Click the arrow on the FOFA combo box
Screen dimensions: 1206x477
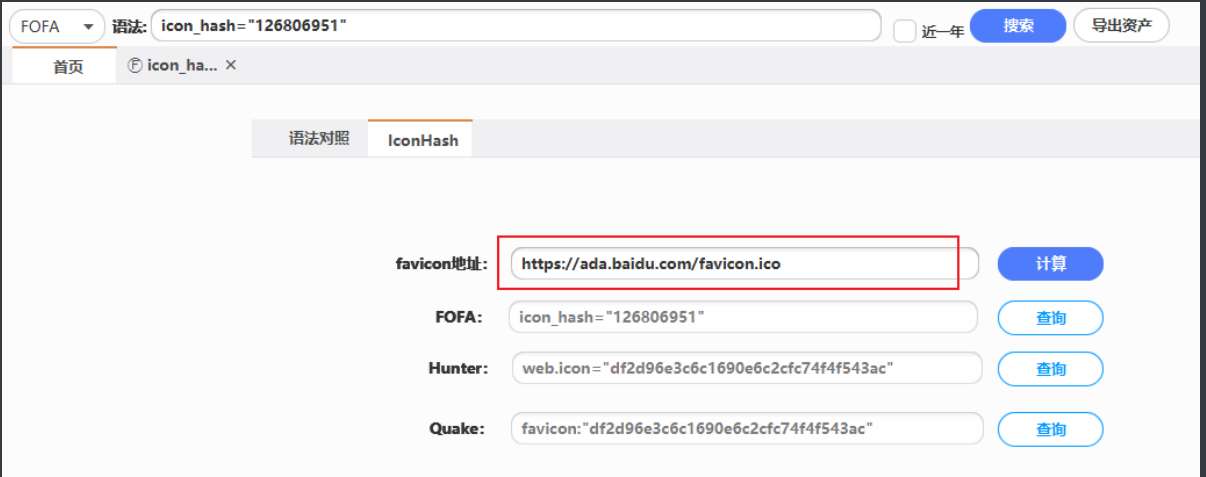[x=90, y=27]
